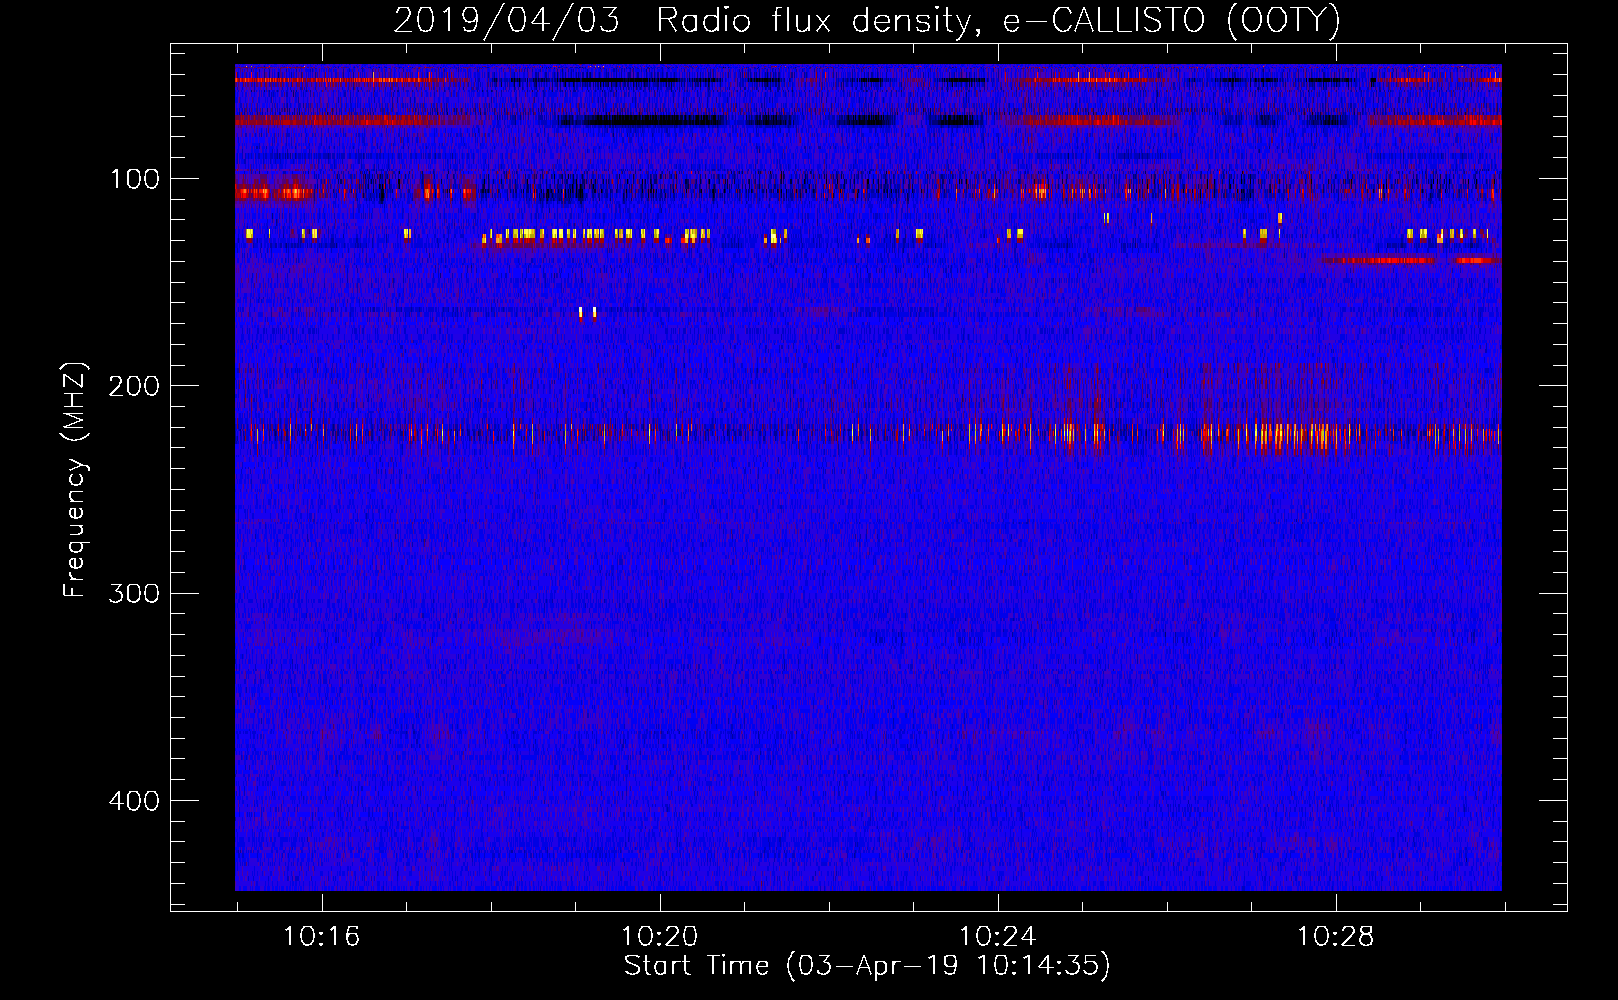1618x1000 pixels.
Task: Click the 'Frequency (MHZ)' axis label
Action: [x=75, y=480]
